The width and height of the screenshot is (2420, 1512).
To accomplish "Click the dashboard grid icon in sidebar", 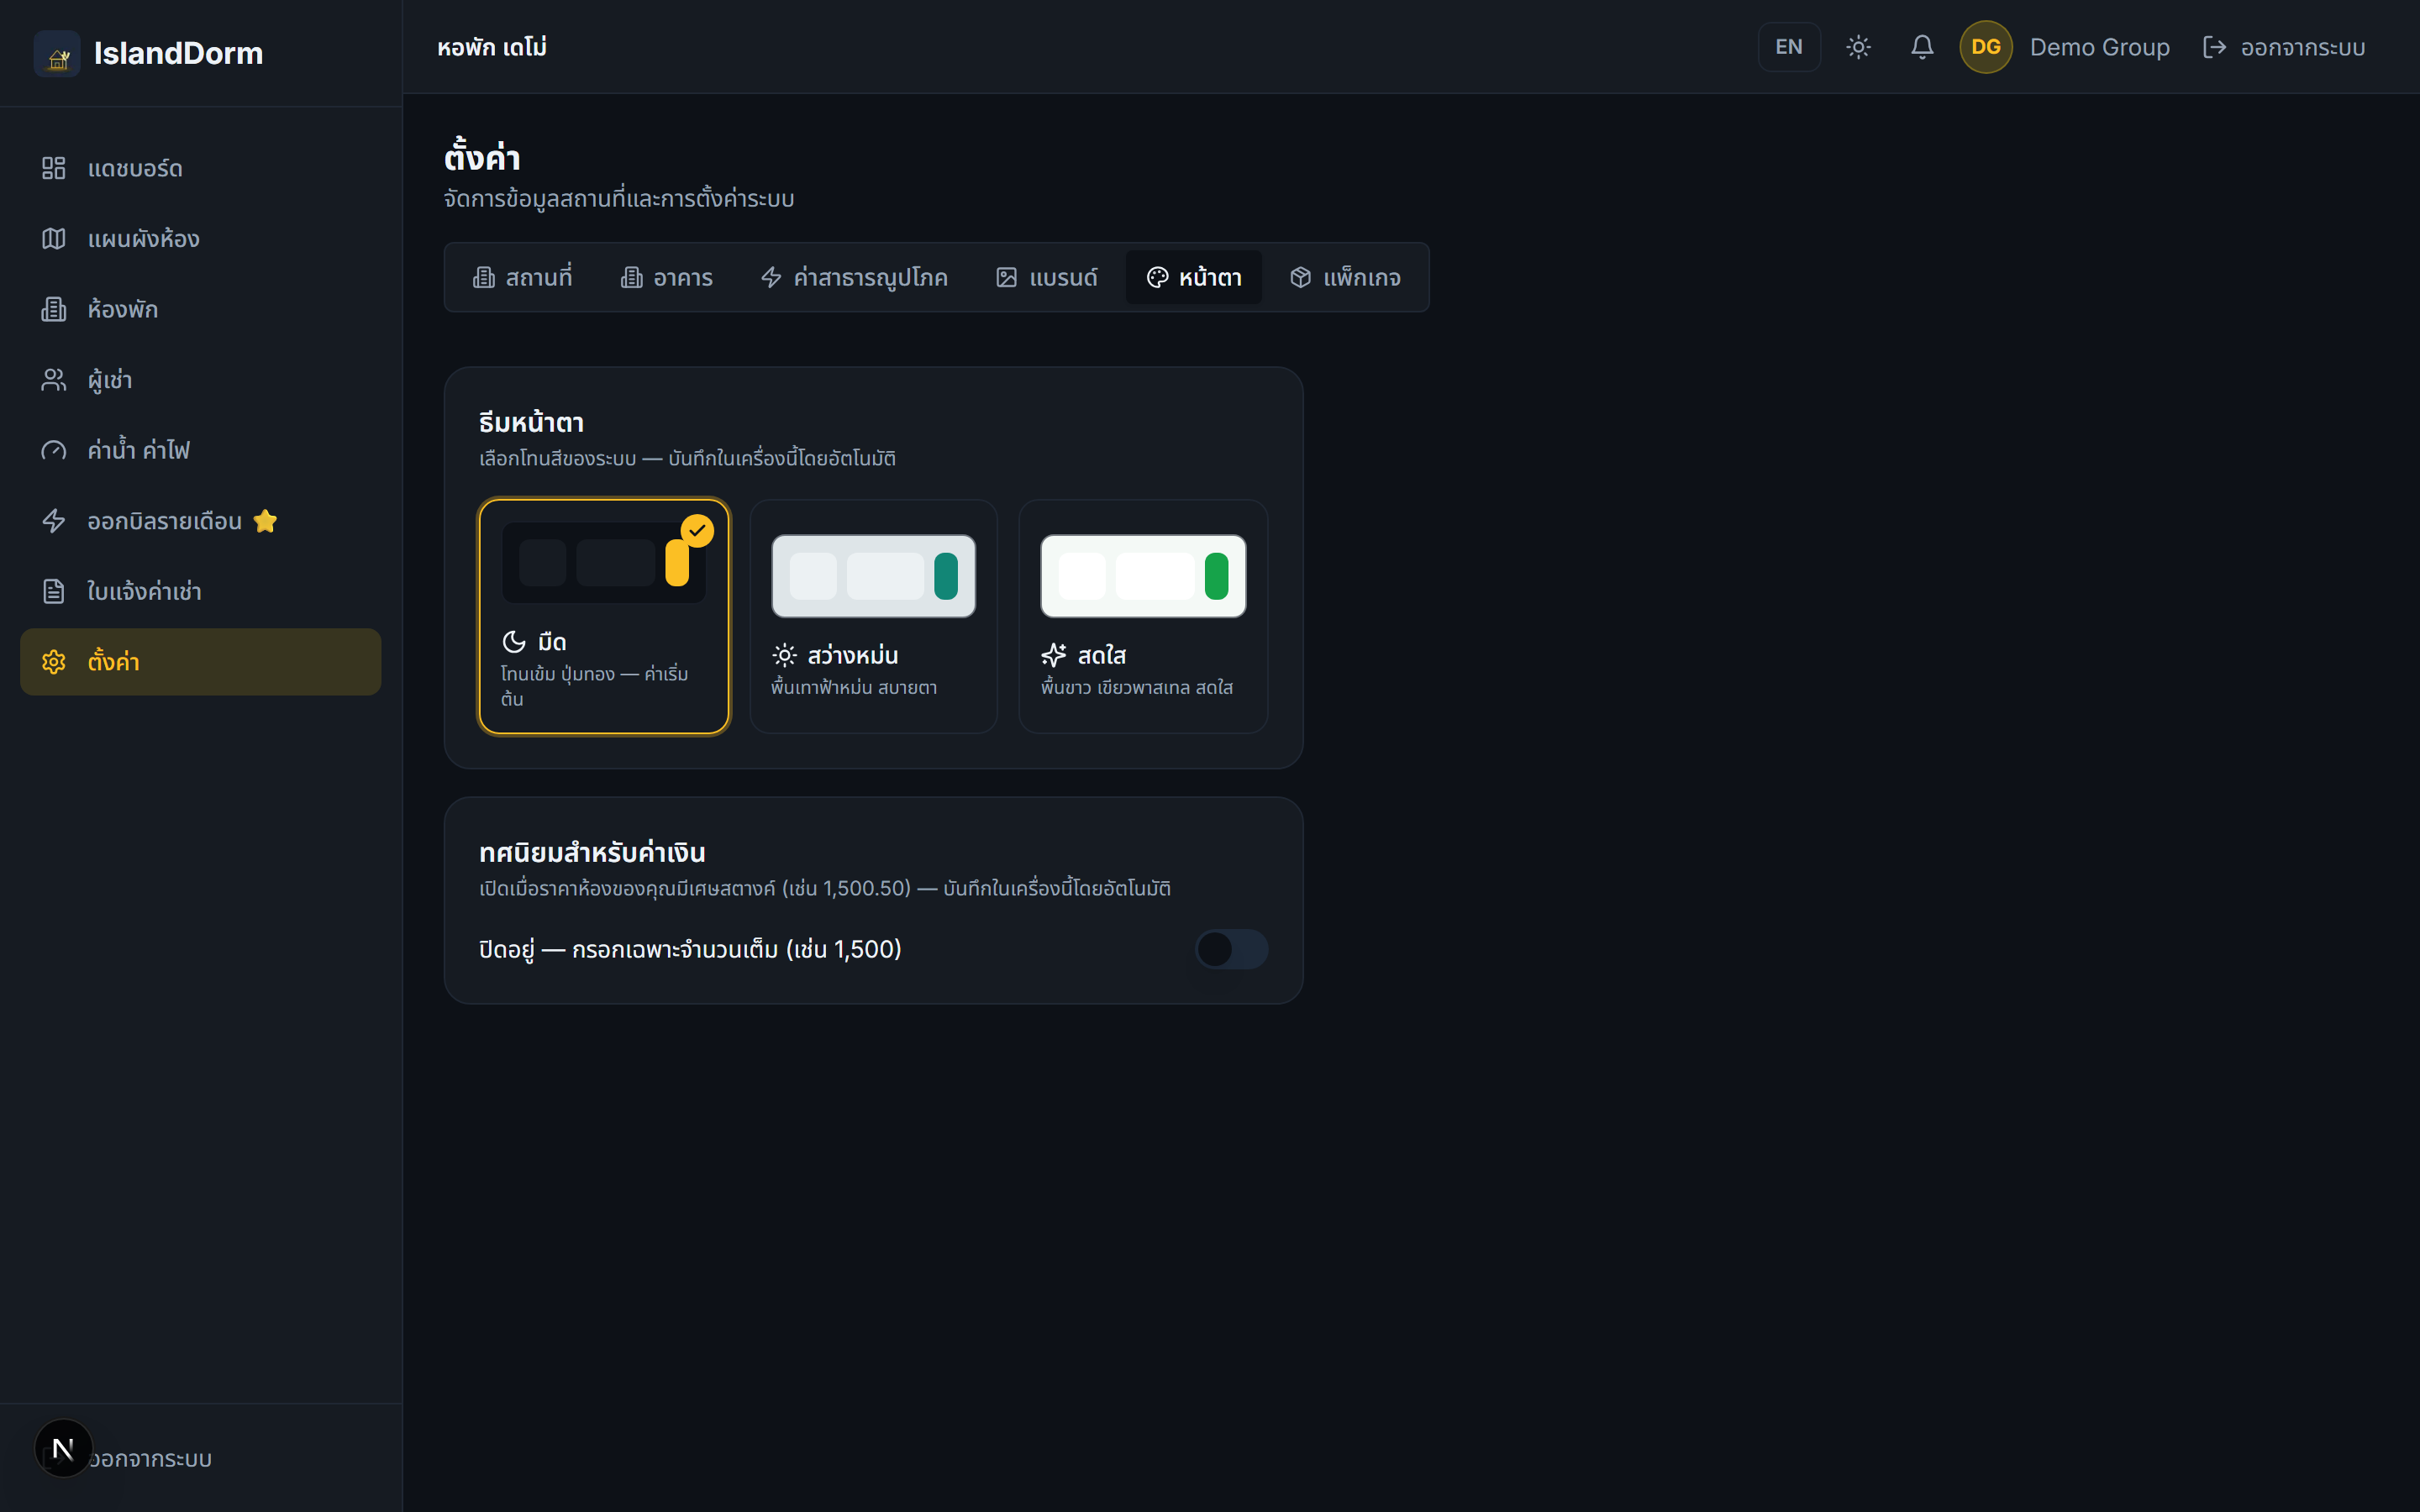I will [54, 168].
